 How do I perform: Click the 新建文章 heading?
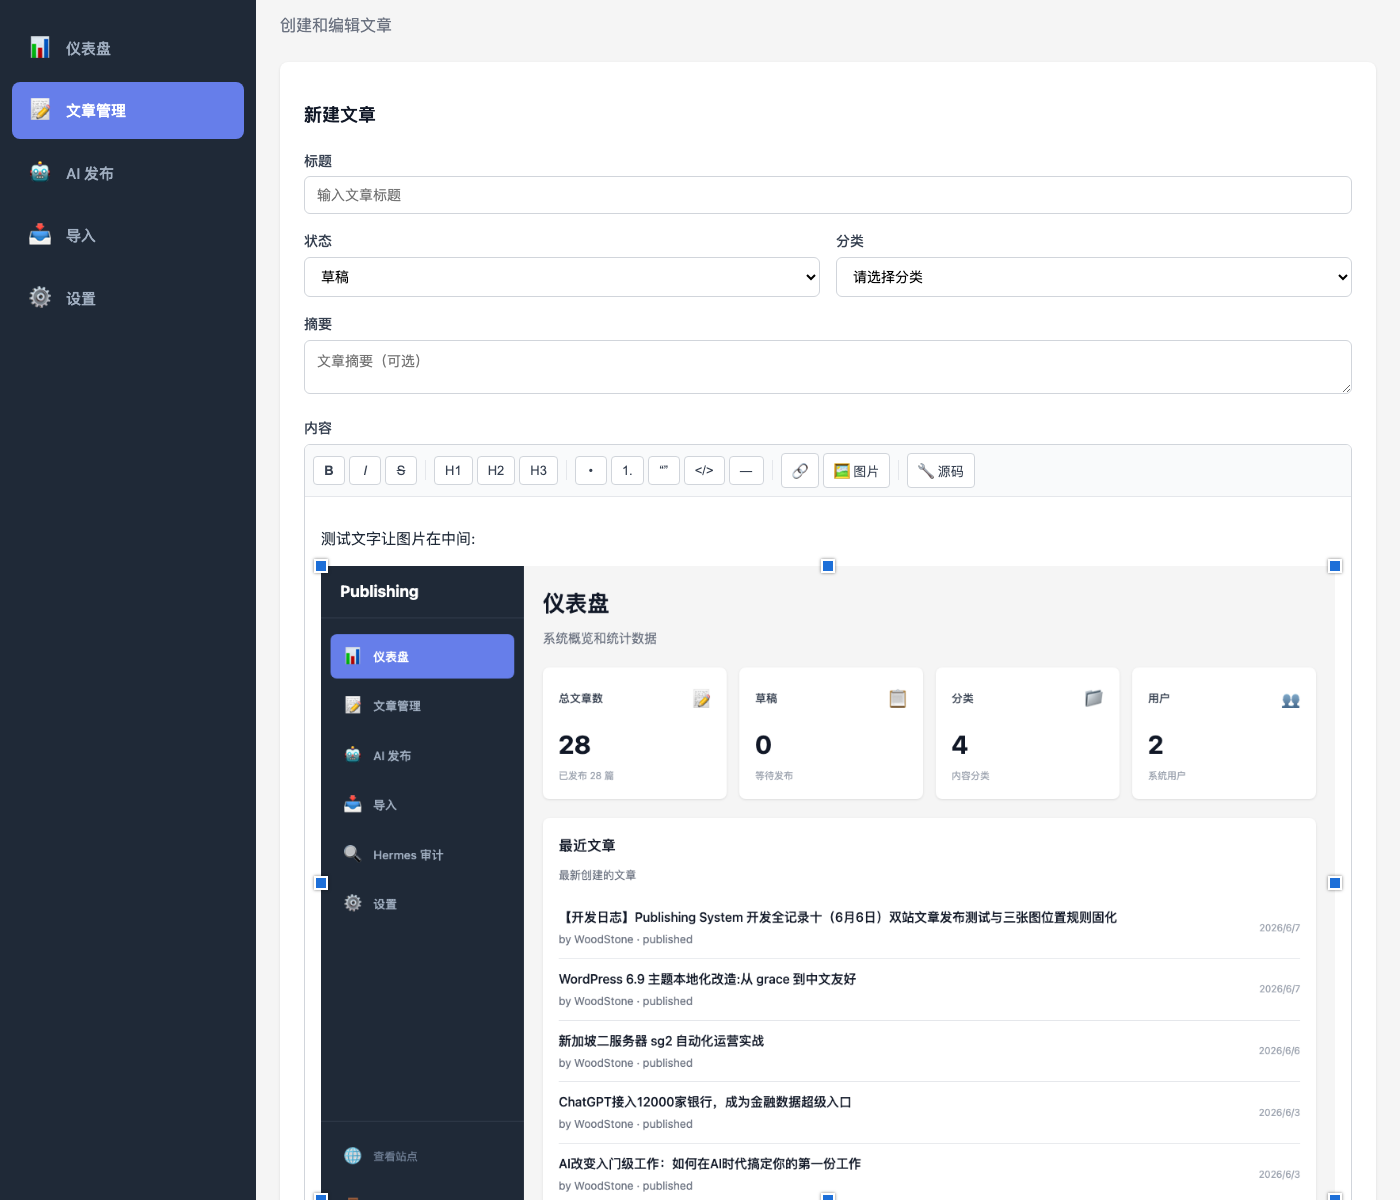pyautogui.click(x=340, y=115)
